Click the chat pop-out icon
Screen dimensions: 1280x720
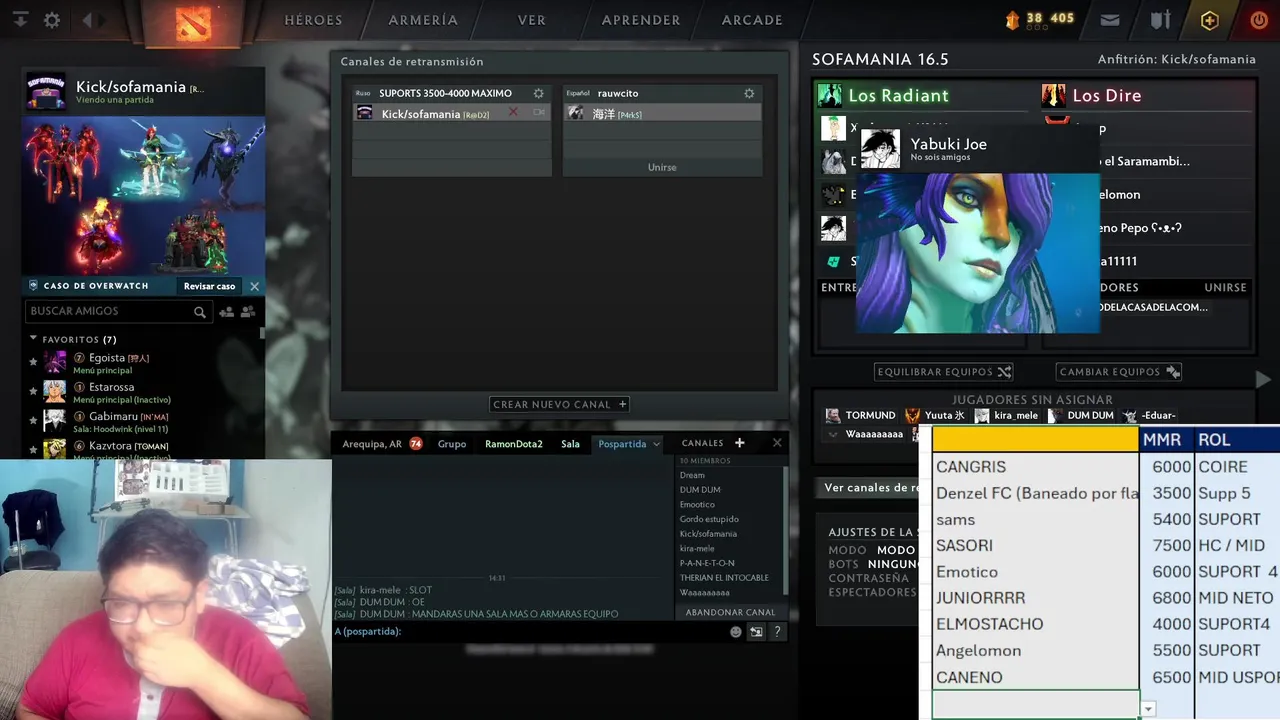click(x=756, y=632)
